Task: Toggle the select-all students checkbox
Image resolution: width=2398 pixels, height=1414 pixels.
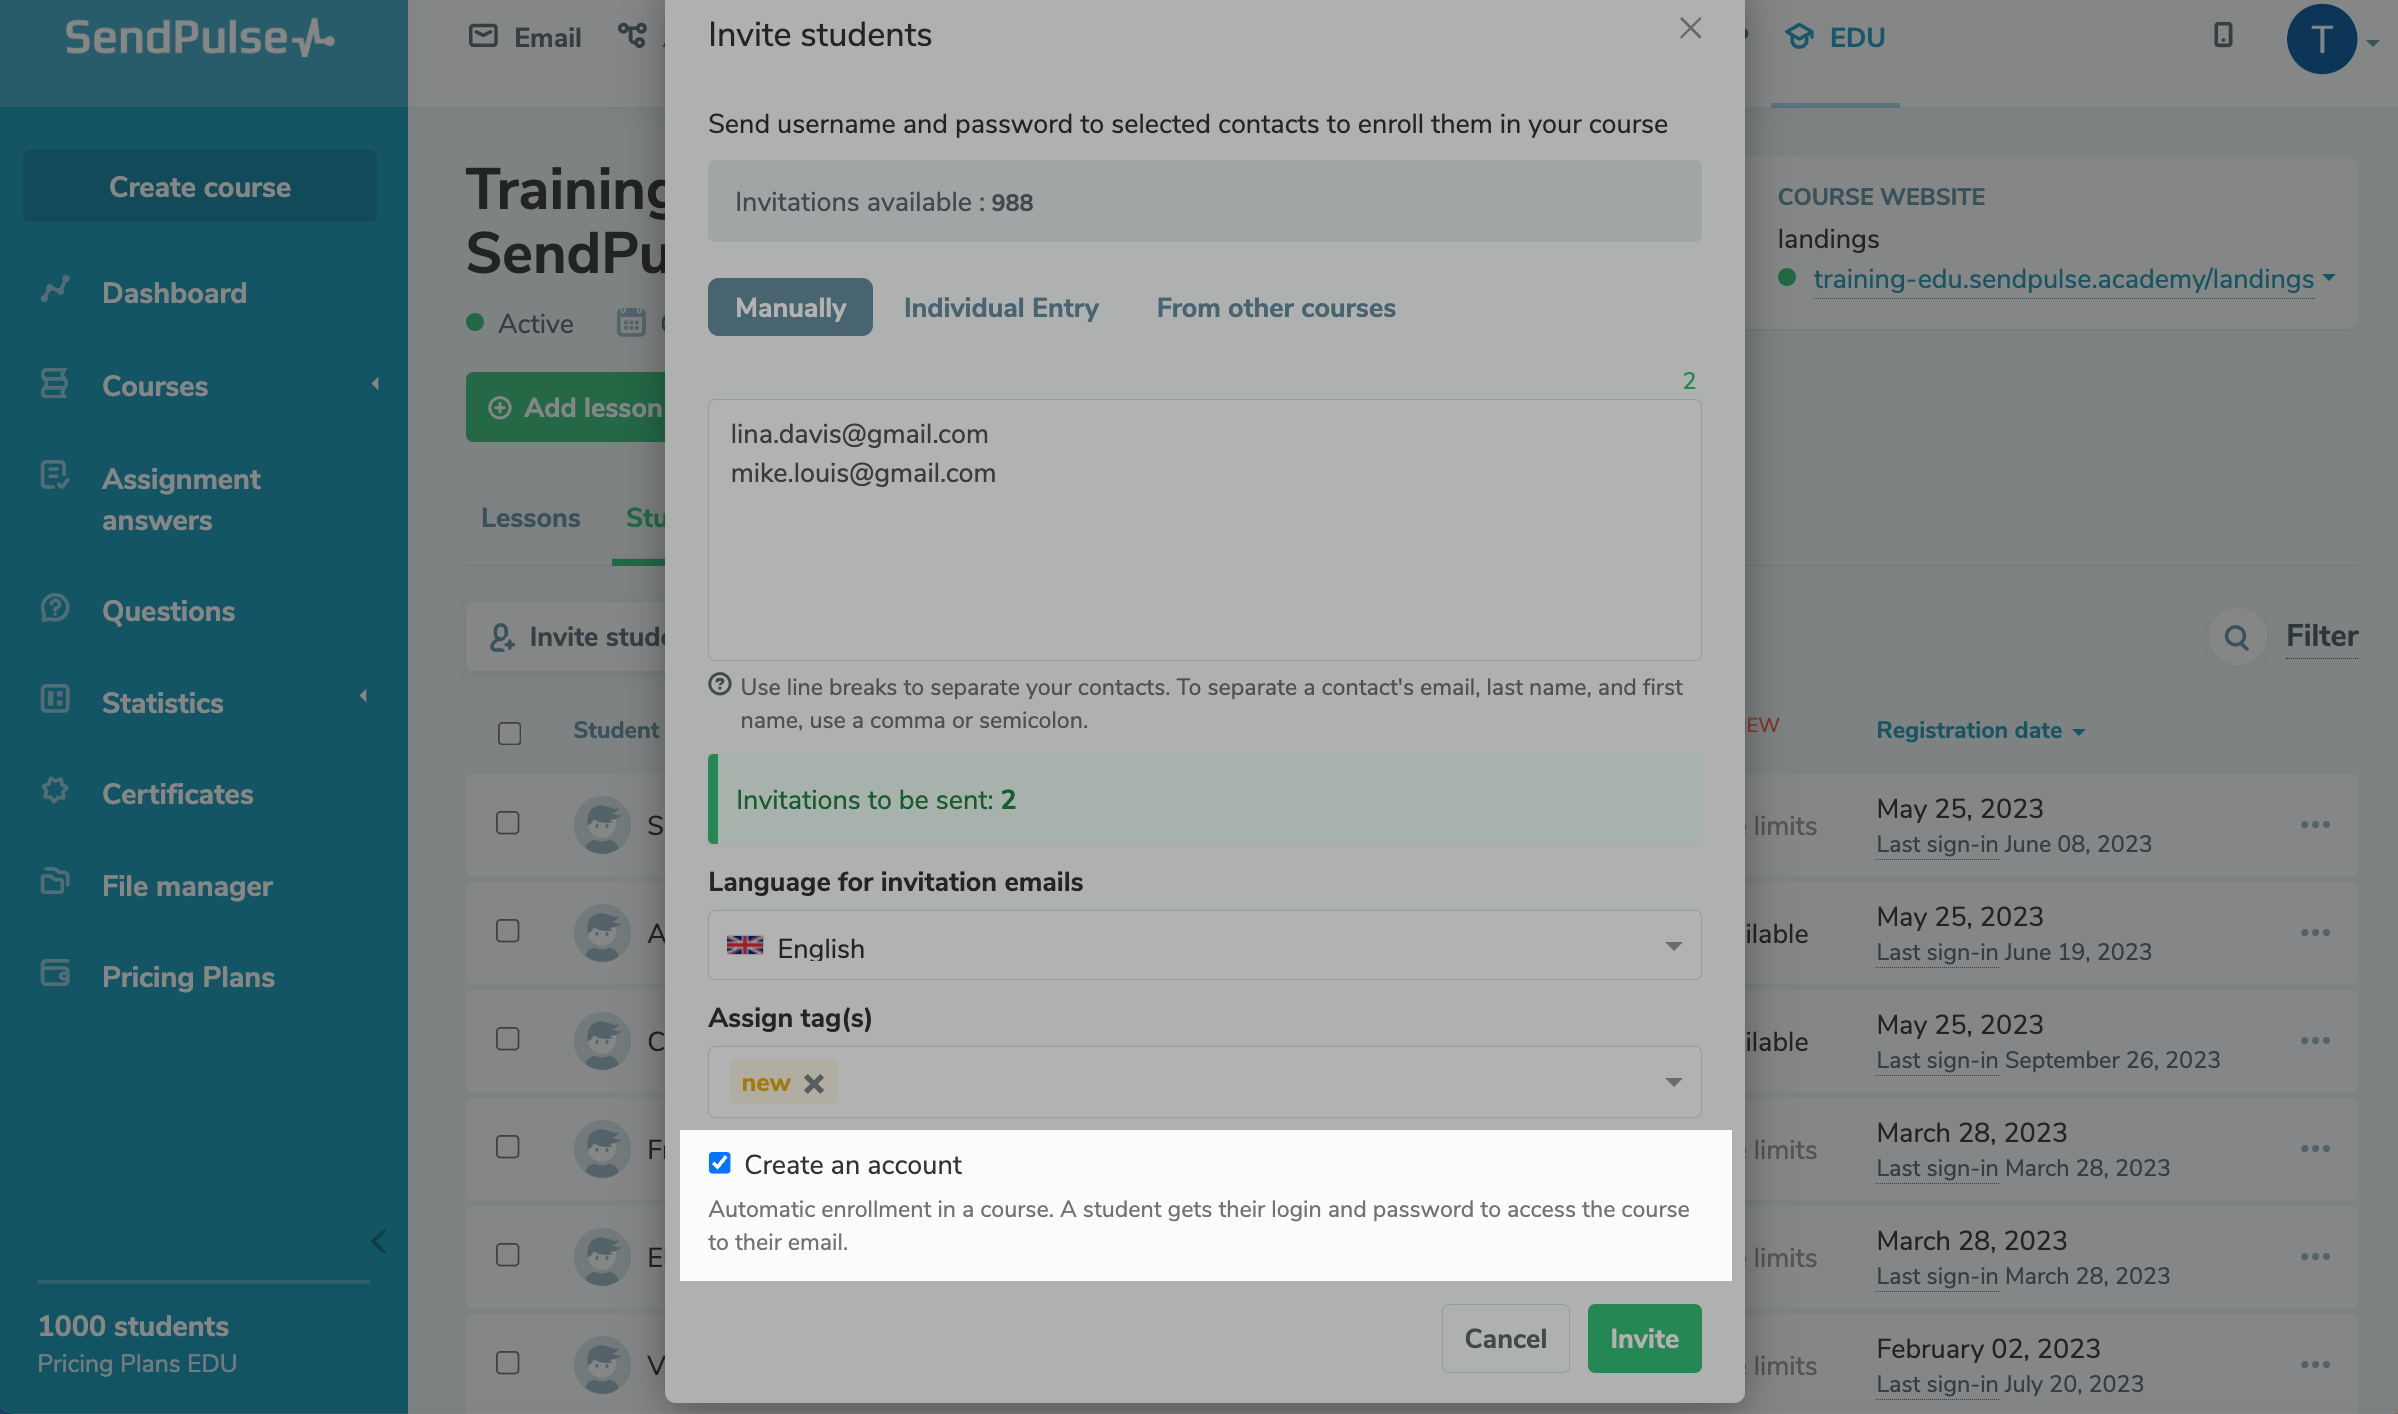Action: point(510,733)
